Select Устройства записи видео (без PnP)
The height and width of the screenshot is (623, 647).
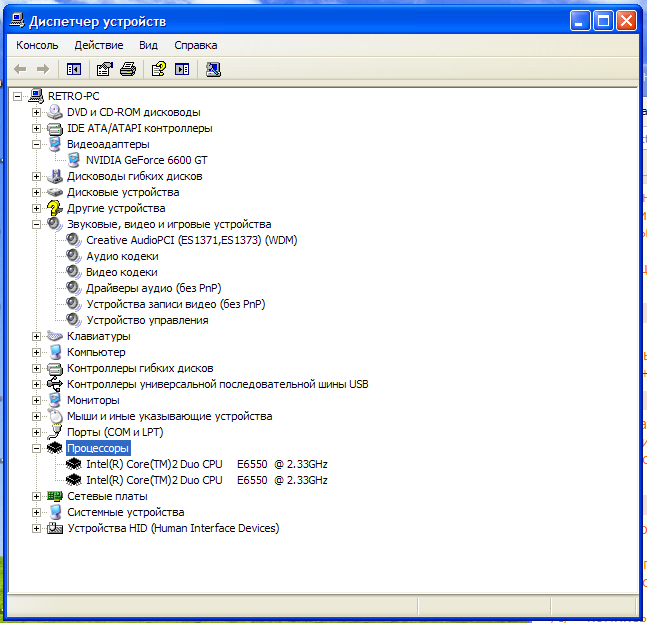click(x=176, y=304)
